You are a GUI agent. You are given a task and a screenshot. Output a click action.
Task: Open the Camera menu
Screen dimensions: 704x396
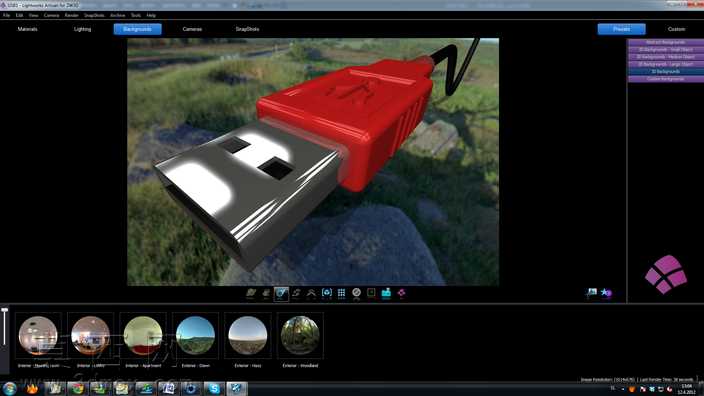click(52, 15)
